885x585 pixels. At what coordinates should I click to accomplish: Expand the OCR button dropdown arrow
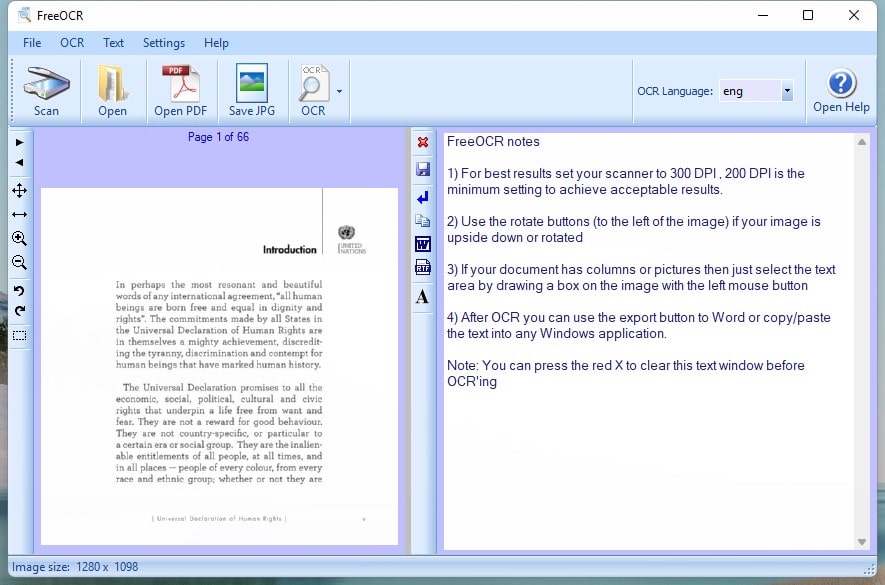(x=339, y=91)
